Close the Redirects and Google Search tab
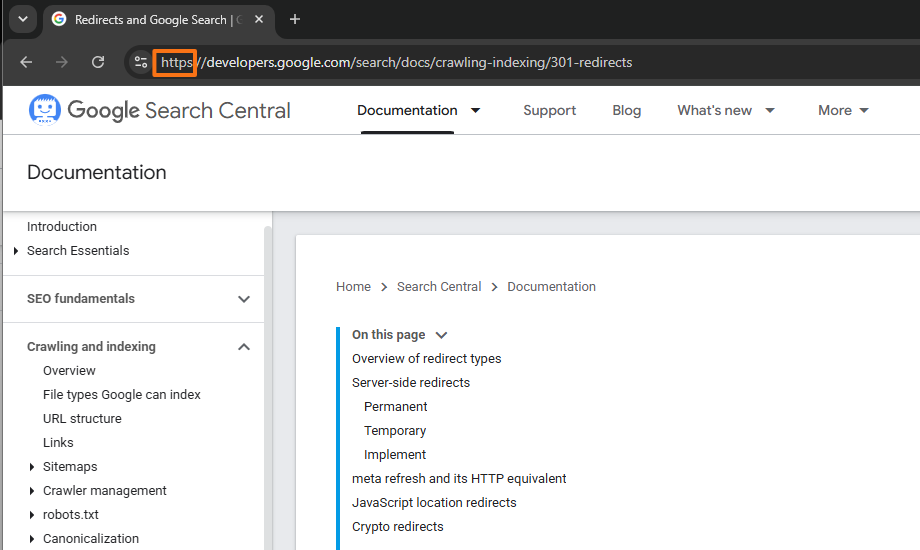920x550 pixels. [259, 19]
